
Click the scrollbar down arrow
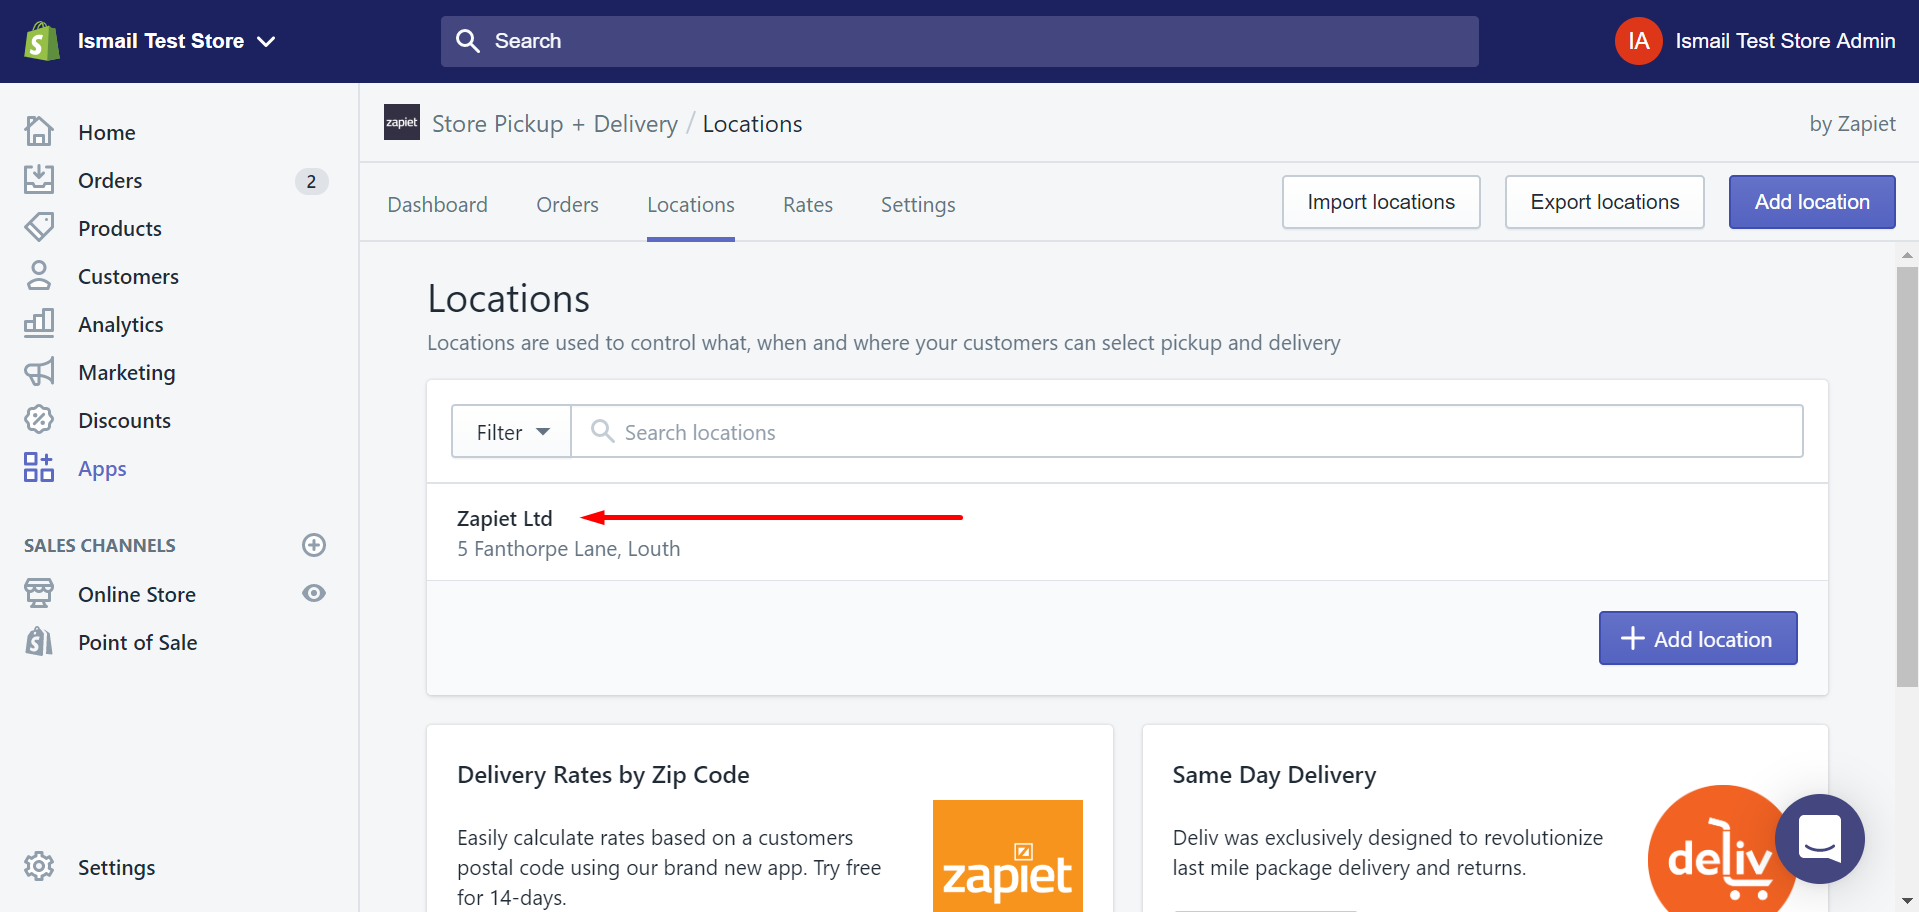click(1907, 901)
